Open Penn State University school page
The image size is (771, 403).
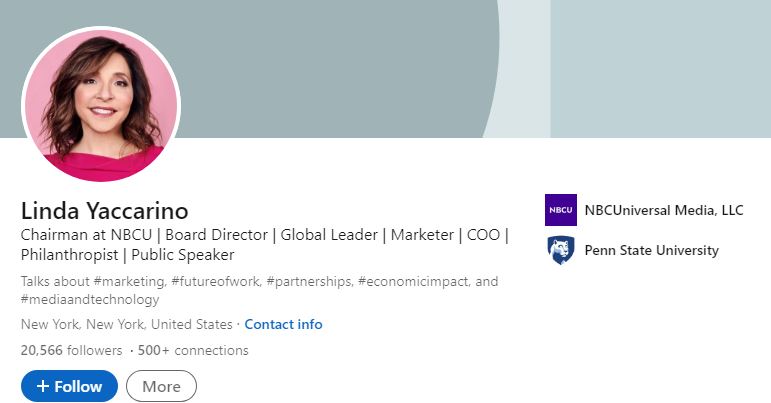(652, 250)
